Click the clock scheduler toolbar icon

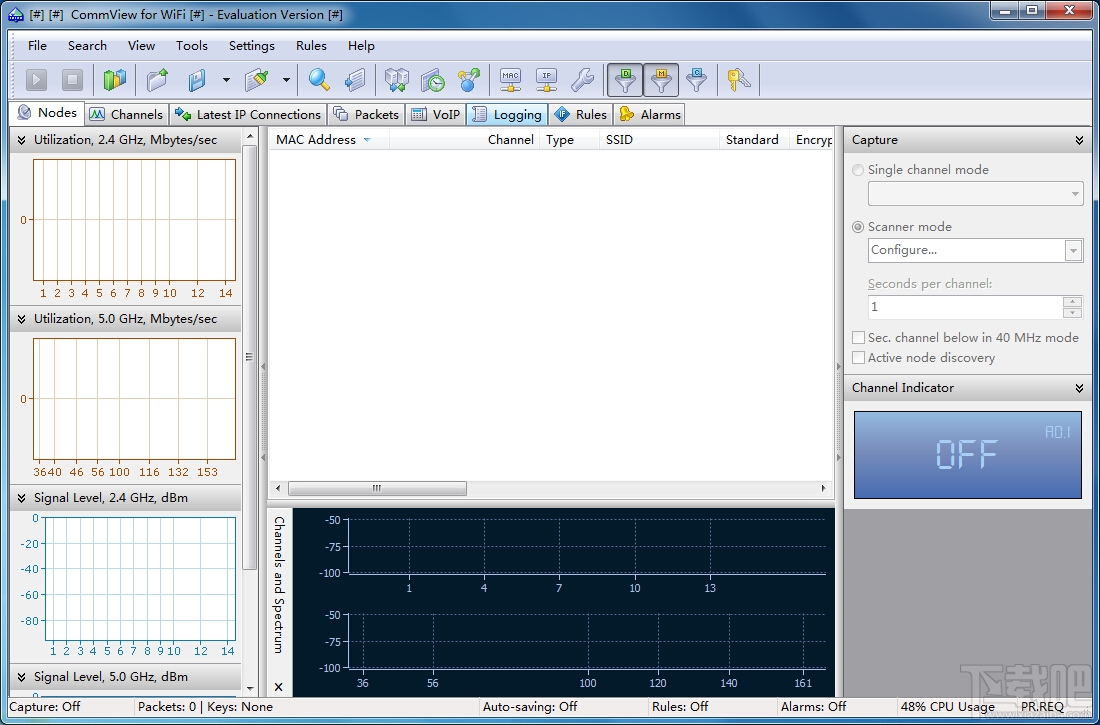[x=432, y=80]
